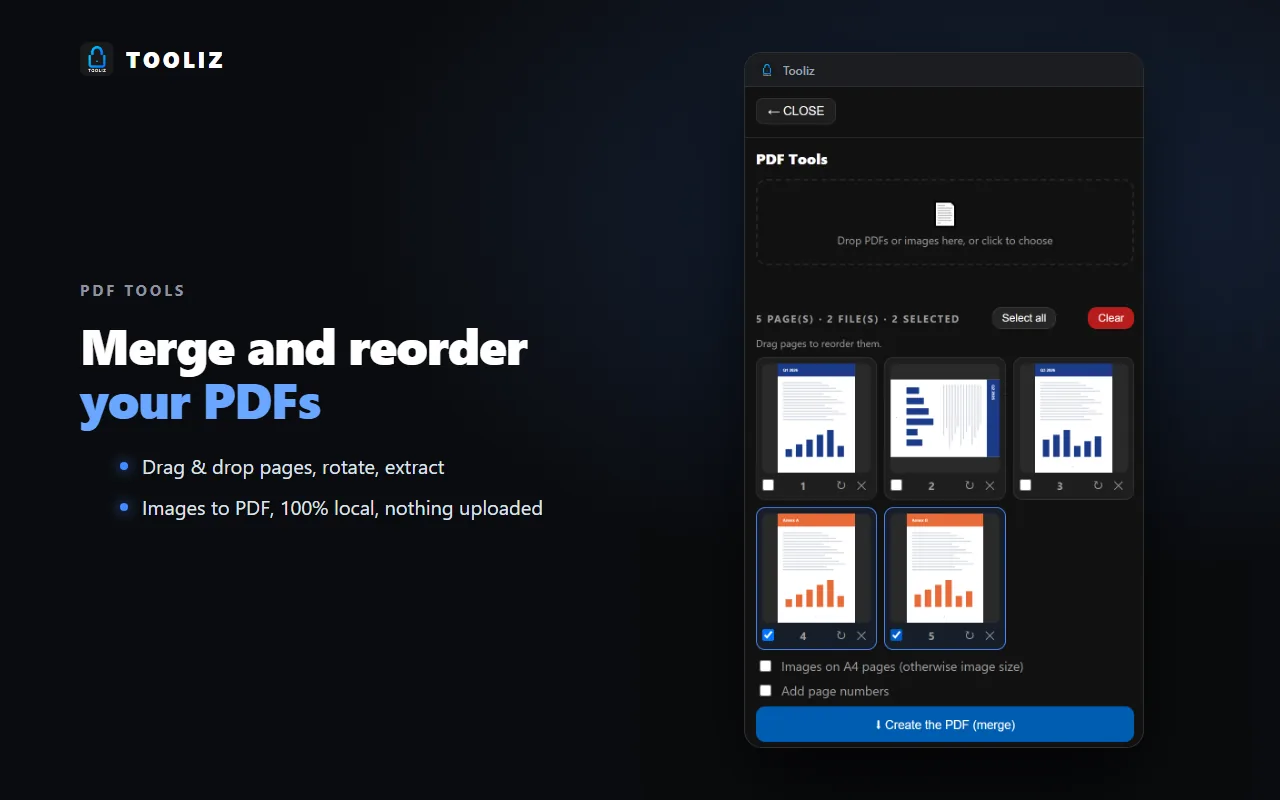Click the Tooliz logo icon at top left
Image resolution: width=1280 pixels, height=800 pixels.
coord(97,60)
